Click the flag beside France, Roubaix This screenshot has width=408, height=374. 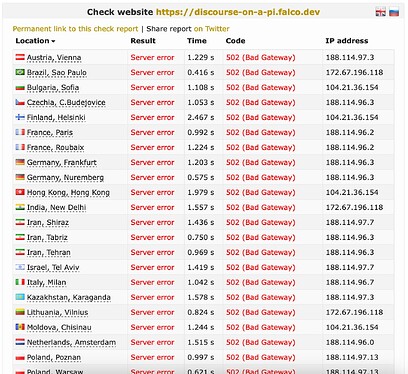pos(20,147)
